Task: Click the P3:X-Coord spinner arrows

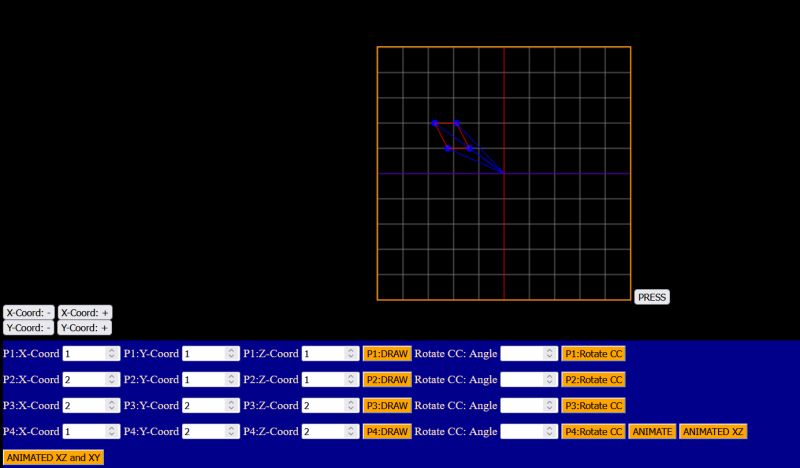Action: pyautogui.click(x=112, y=406)
